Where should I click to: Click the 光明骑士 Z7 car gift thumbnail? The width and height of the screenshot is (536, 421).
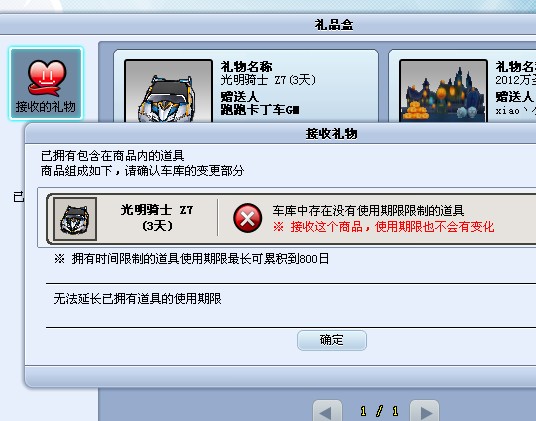169,91
